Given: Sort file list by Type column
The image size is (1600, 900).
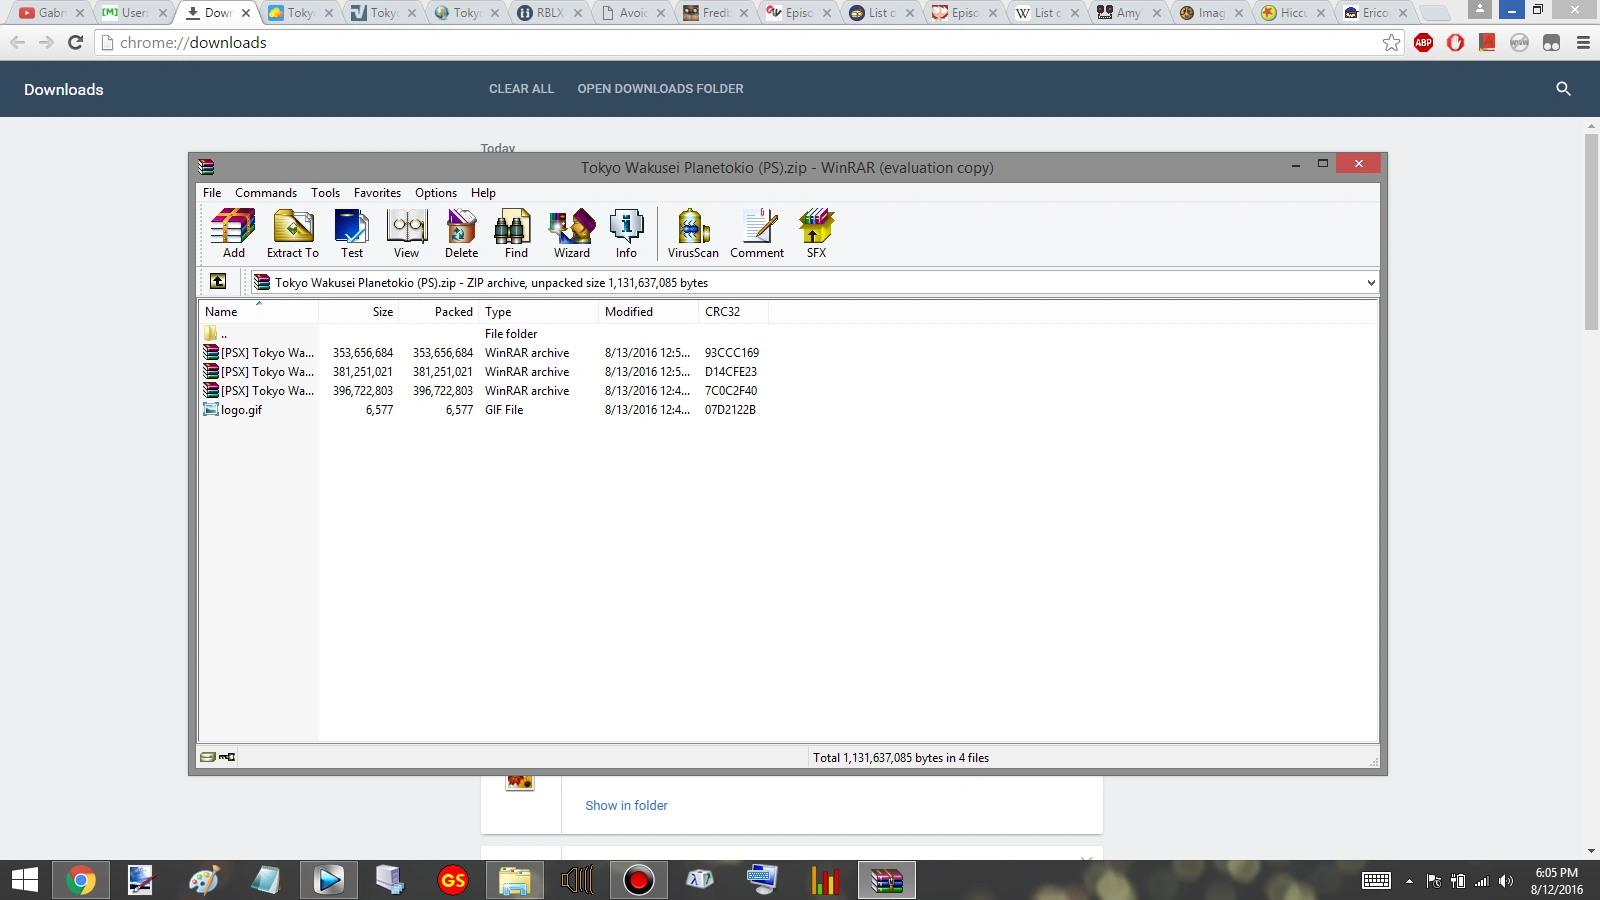Looking at the screenshot, I should pyautogui.click(x=538, y=312).
